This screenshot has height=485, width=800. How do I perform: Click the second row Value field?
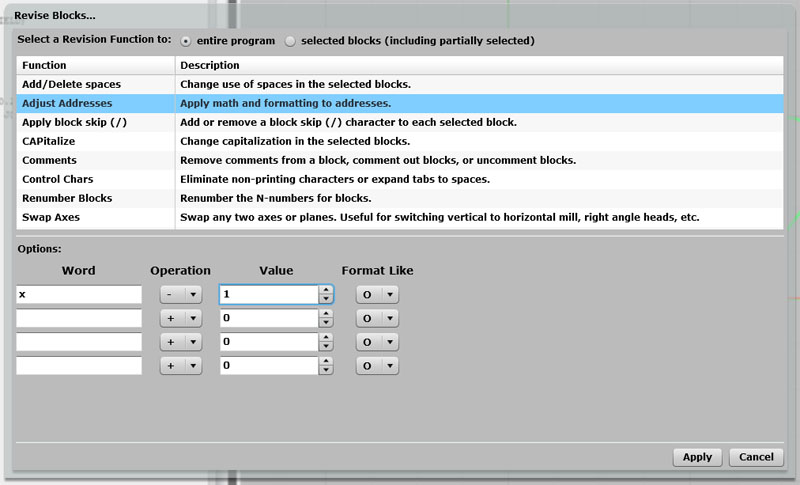269,318
